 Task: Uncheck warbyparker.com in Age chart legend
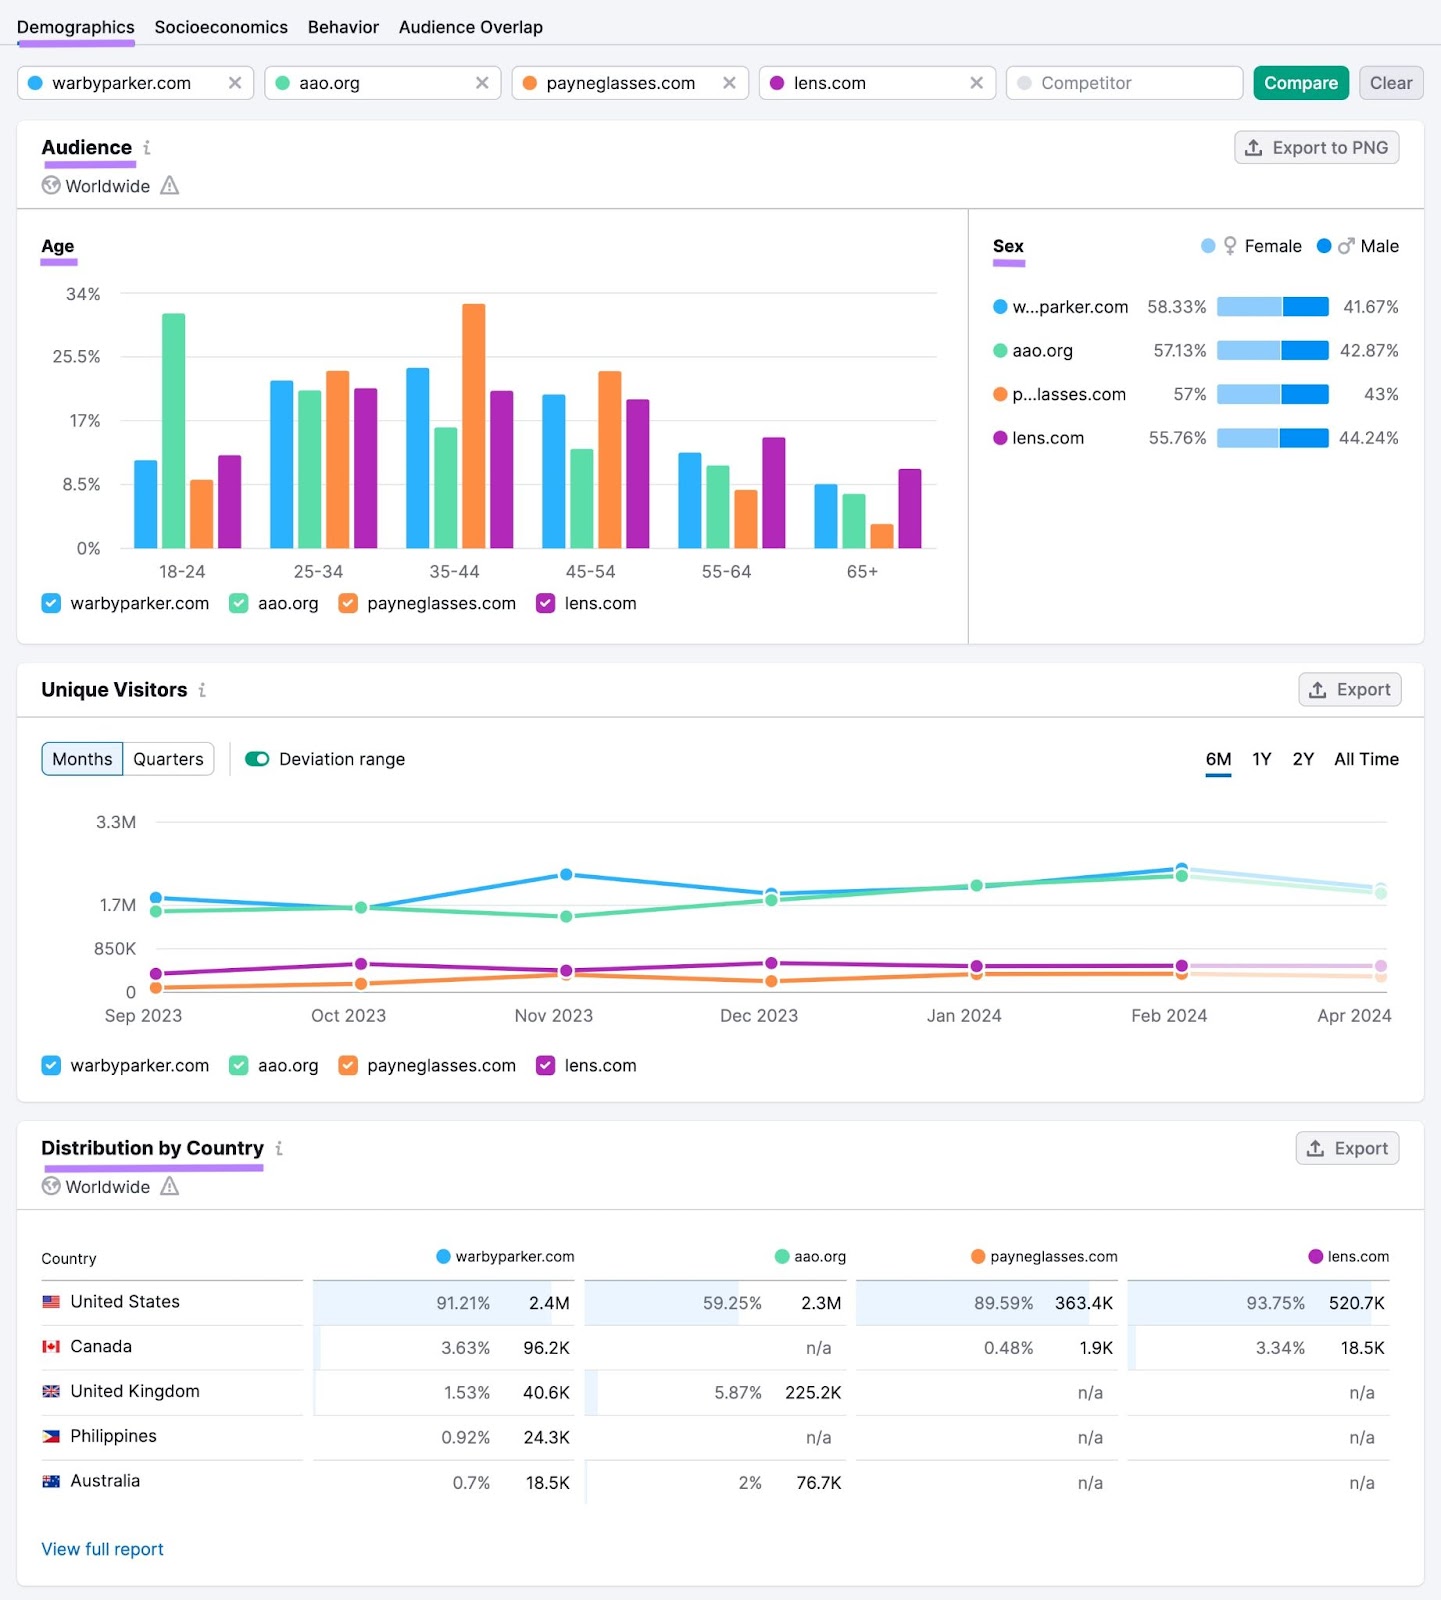[x=52, y=604]
